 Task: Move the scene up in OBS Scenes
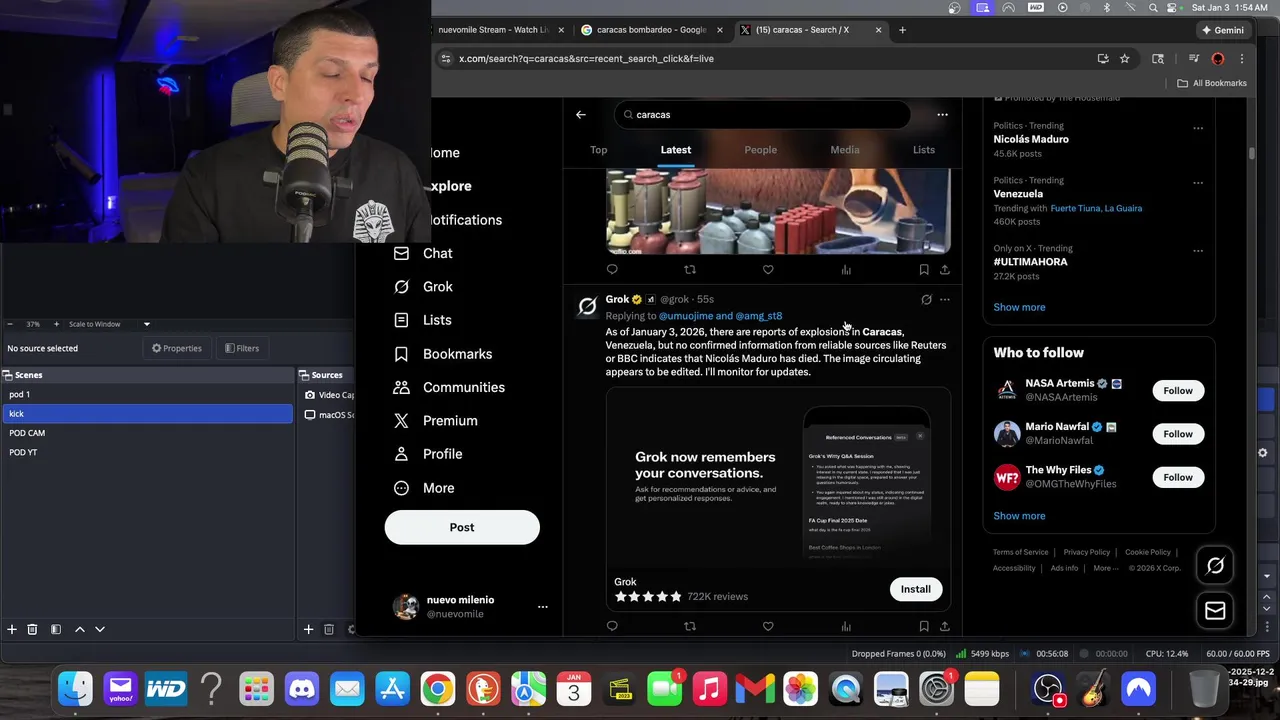pyautogui.click(x=80, y=629)
